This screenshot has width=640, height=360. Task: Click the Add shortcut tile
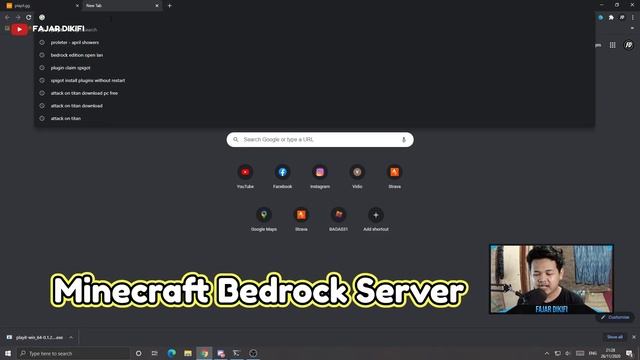pyautogui.click(x=376, y=219)
